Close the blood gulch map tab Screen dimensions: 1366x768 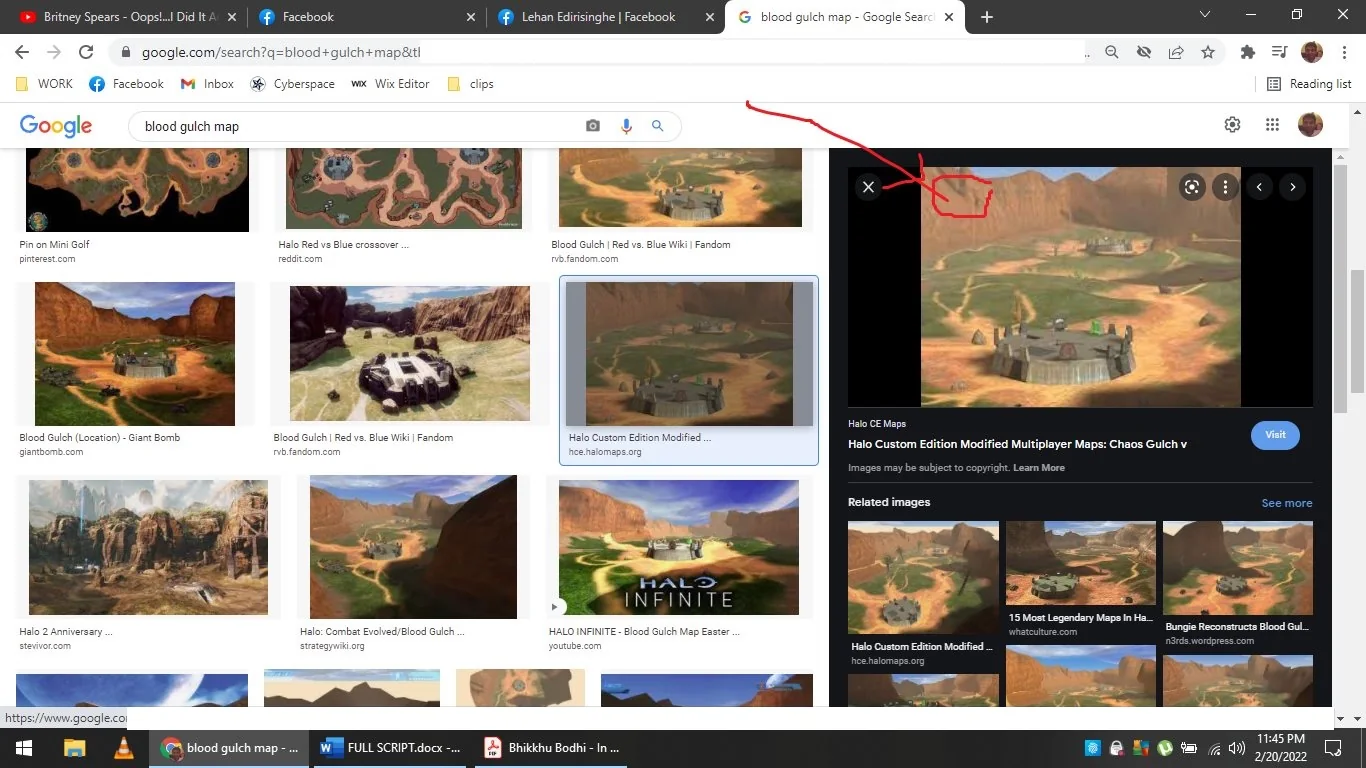(x=949, y=17)
